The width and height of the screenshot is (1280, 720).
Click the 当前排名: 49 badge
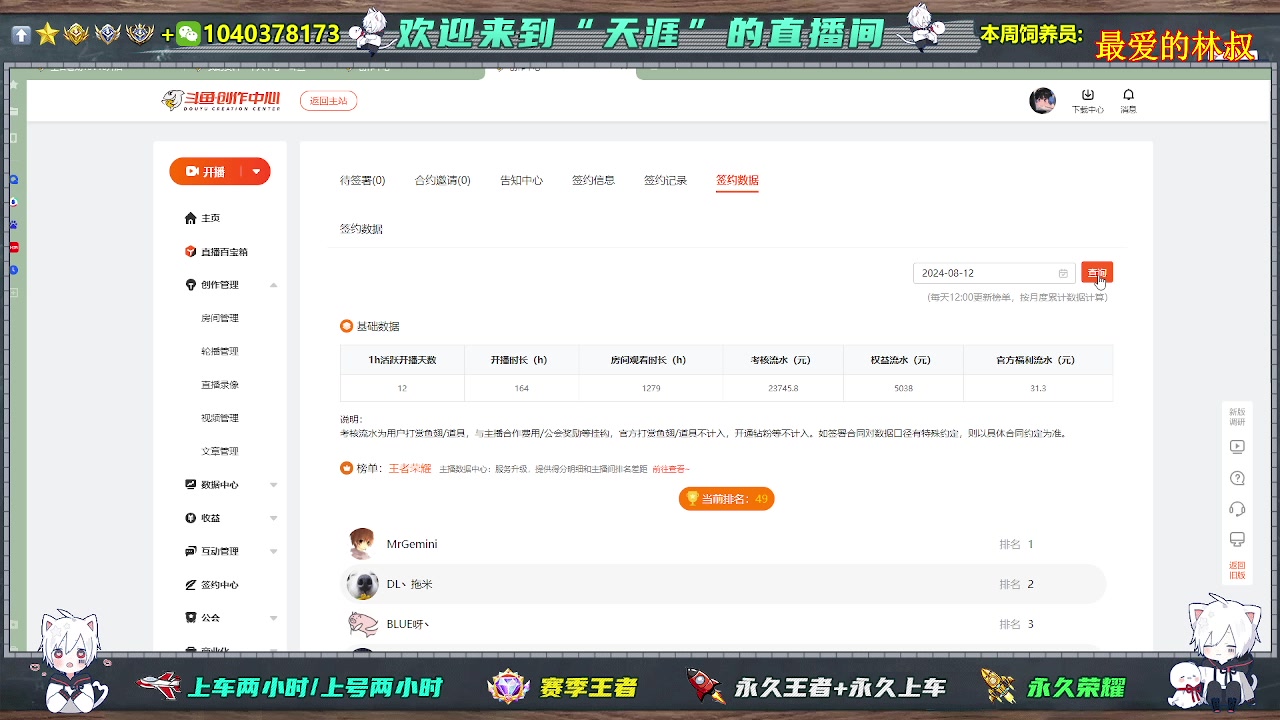point(727,499)
